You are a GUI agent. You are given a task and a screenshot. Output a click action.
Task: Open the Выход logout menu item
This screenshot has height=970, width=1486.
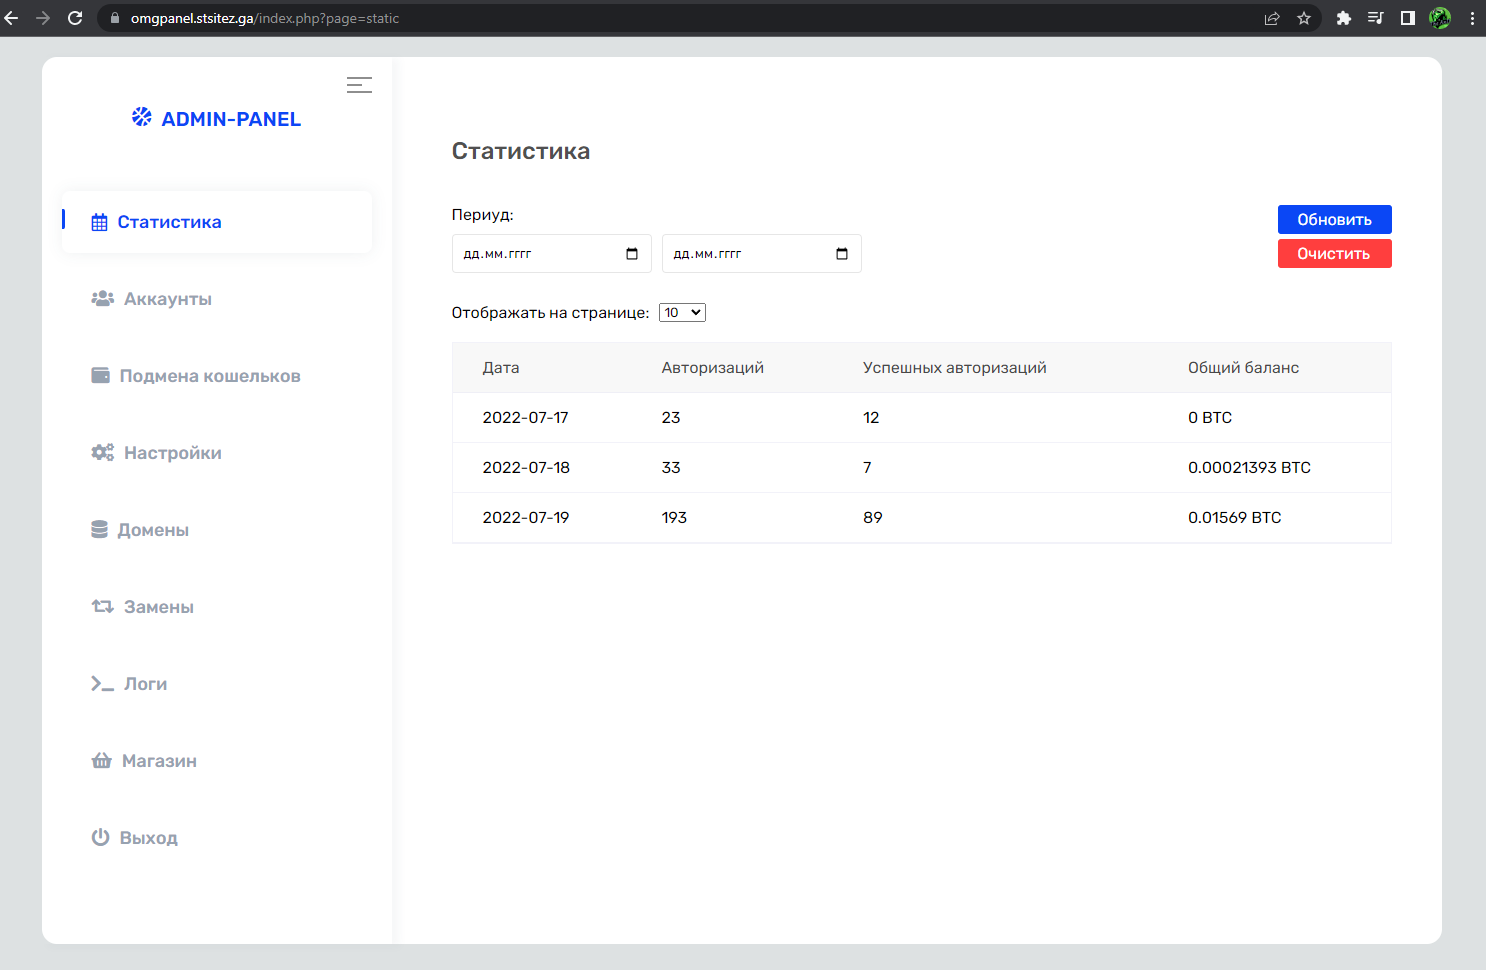(x=148, y=838)
